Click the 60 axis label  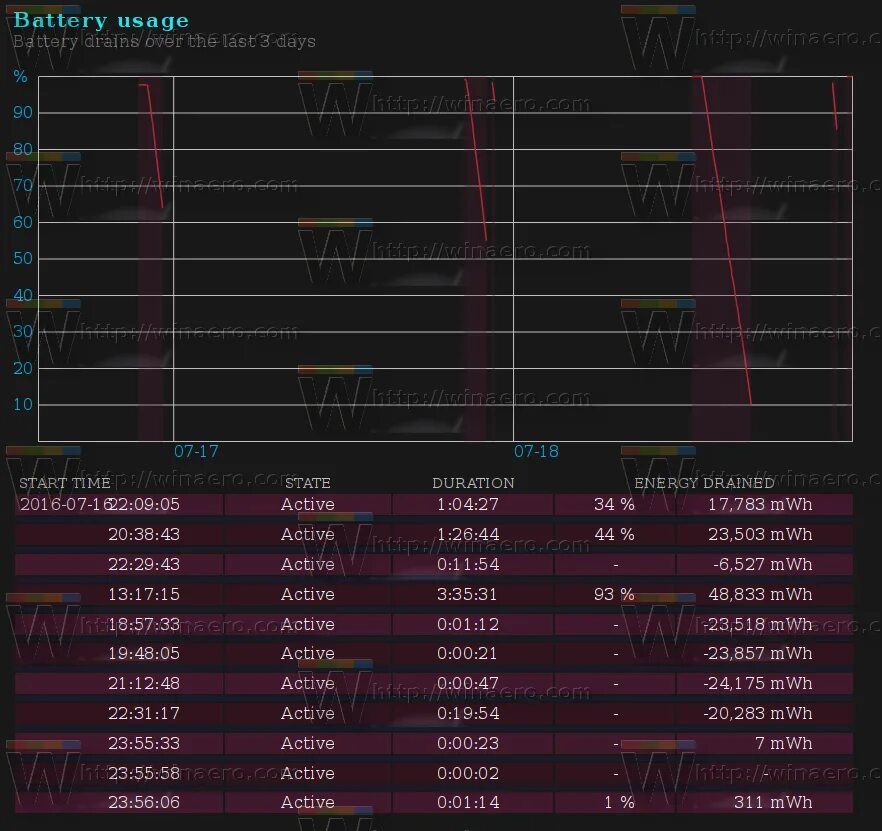(22, 222)
